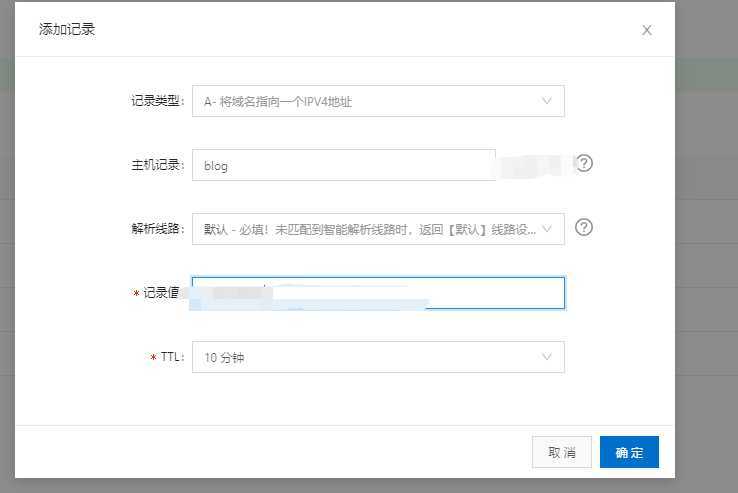This screenshot has height=493, width=738.
Task: Open the 解析线路 dropdown
Action: (x=378, y=229)
